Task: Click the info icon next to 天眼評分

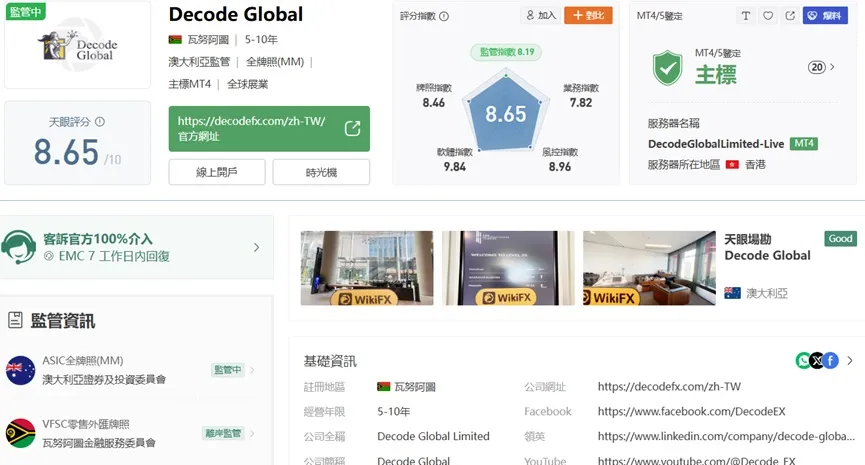Action: coord(100,121)
